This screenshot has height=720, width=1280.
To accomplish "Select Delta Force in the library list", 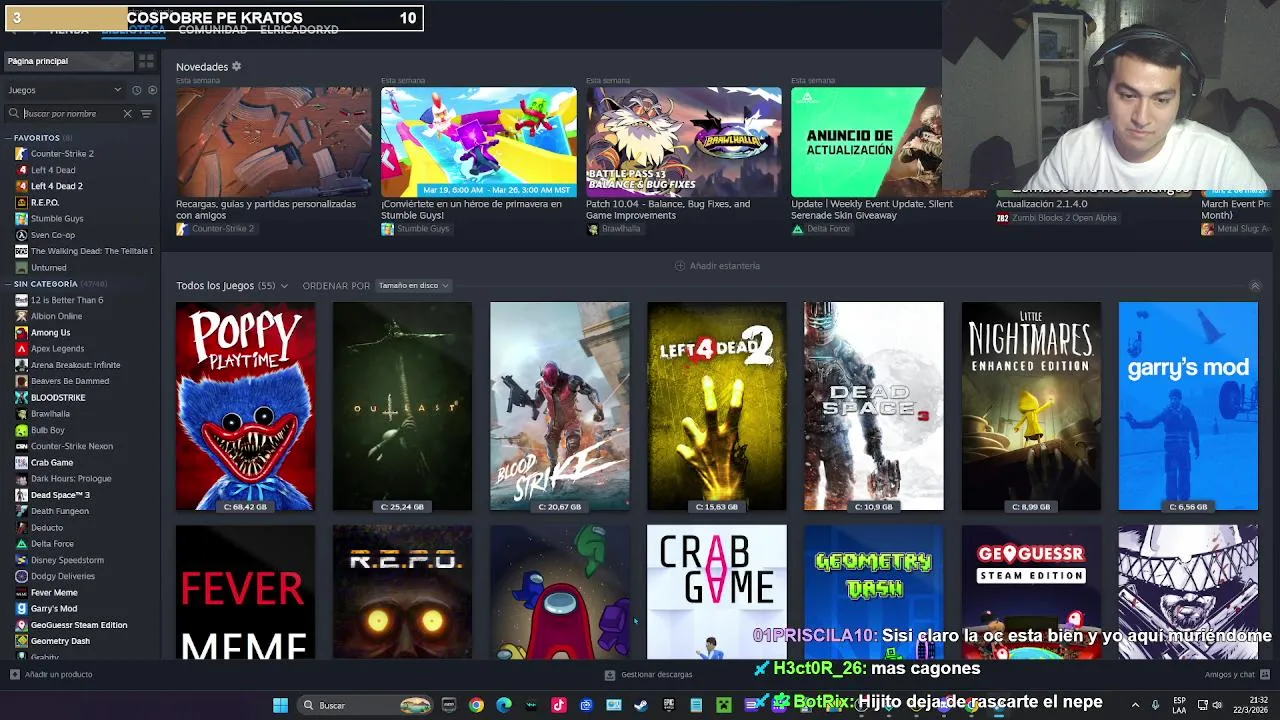I will [52, 543].
